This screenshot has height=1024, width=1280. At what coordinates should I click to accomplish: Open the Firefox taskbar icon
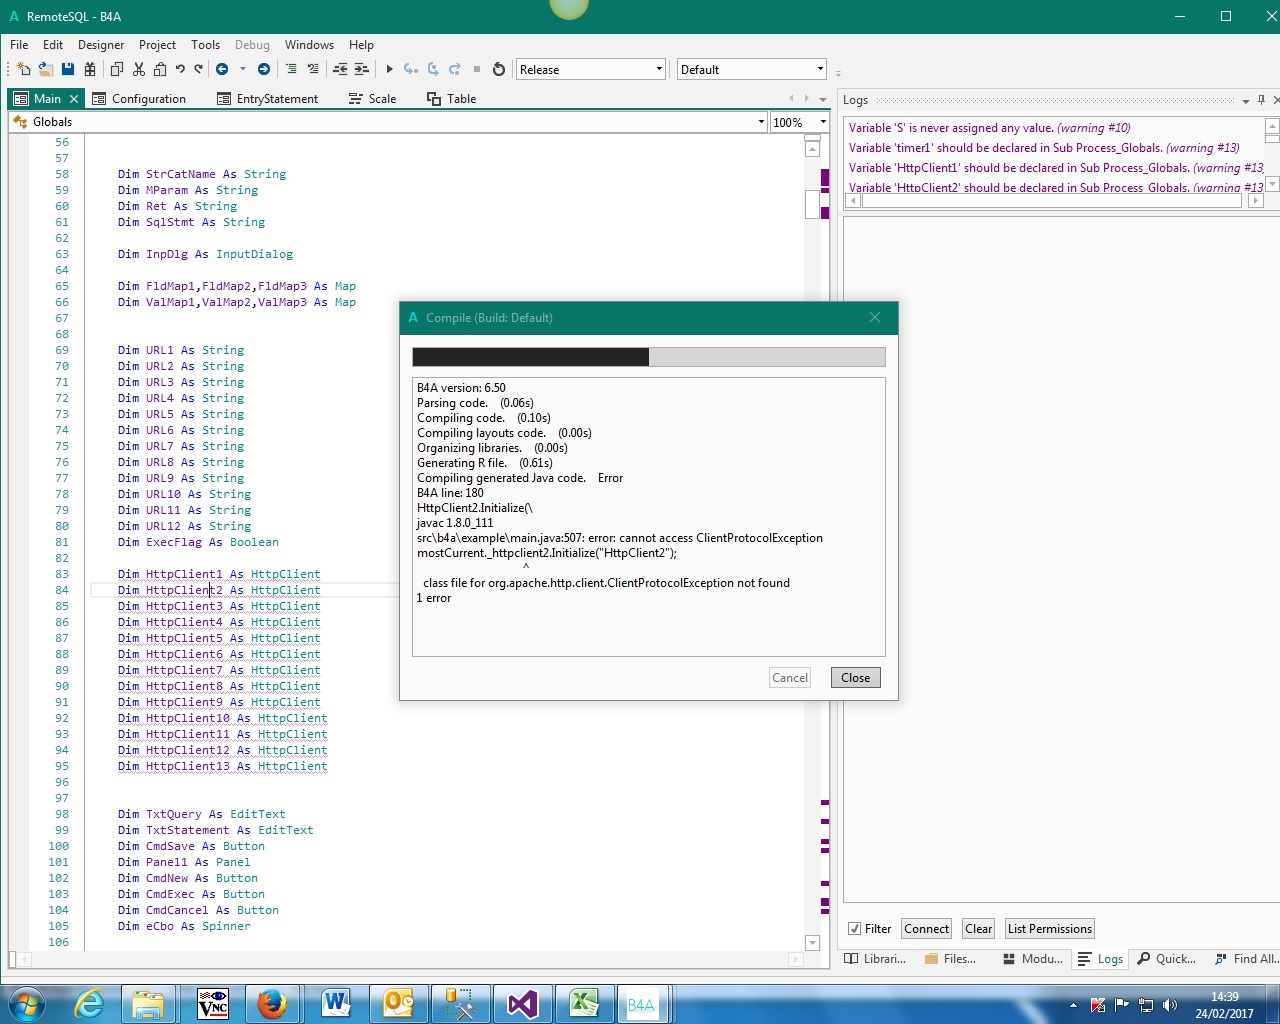[271, 1004]
